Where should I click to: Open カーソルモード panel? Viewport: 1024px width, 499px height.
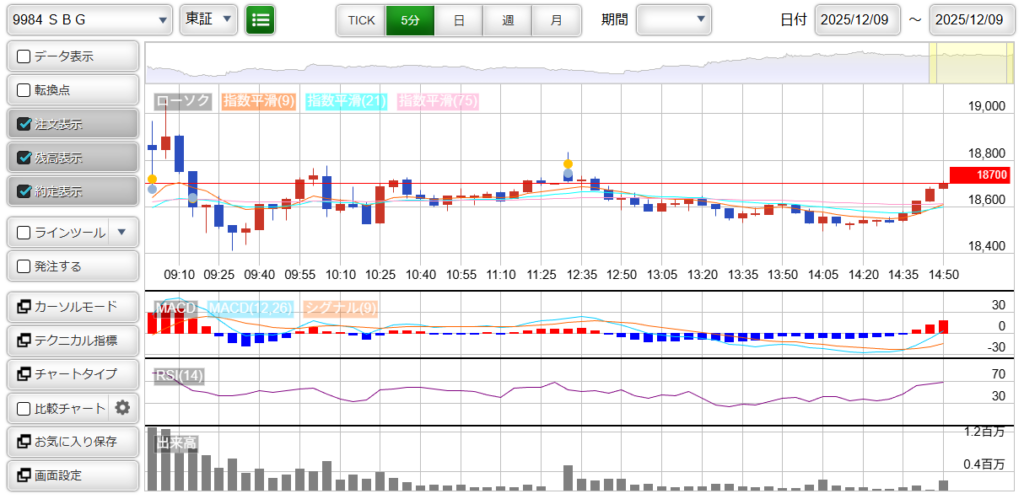72,306
